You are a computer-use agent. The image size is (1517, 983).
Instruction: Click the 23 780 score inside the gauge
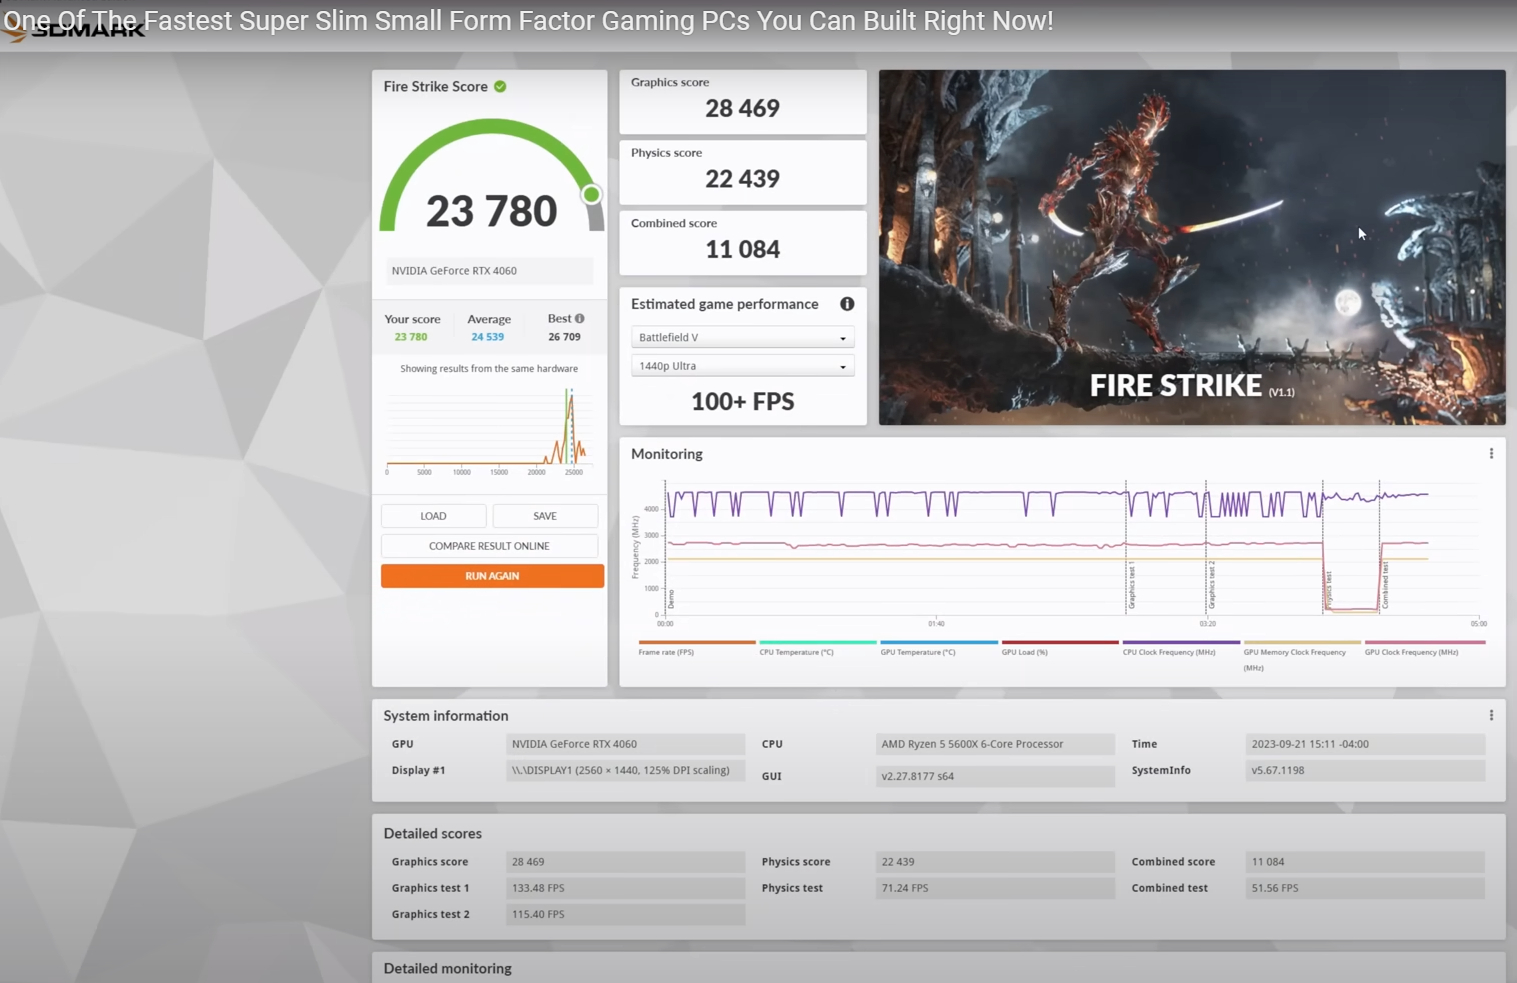pyautogui.click(x=491, y=211)
